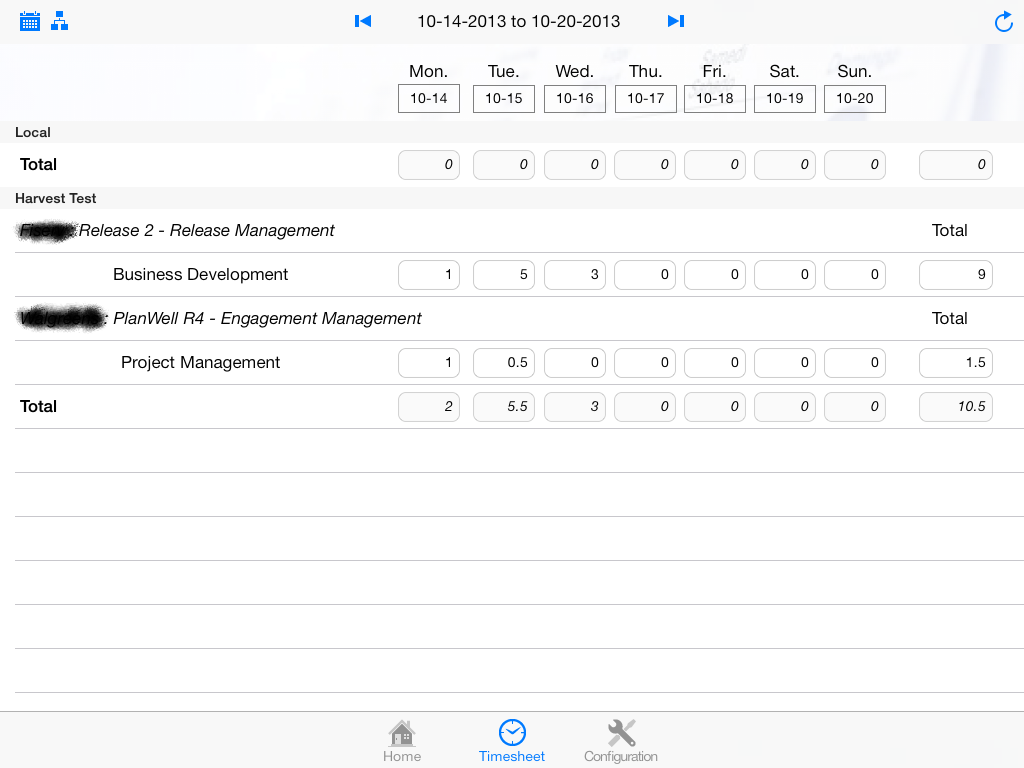Viewport: 1024px width, 768px height.
Task: Click the hierarchy tree icon
Action: [x=60, y=21]
